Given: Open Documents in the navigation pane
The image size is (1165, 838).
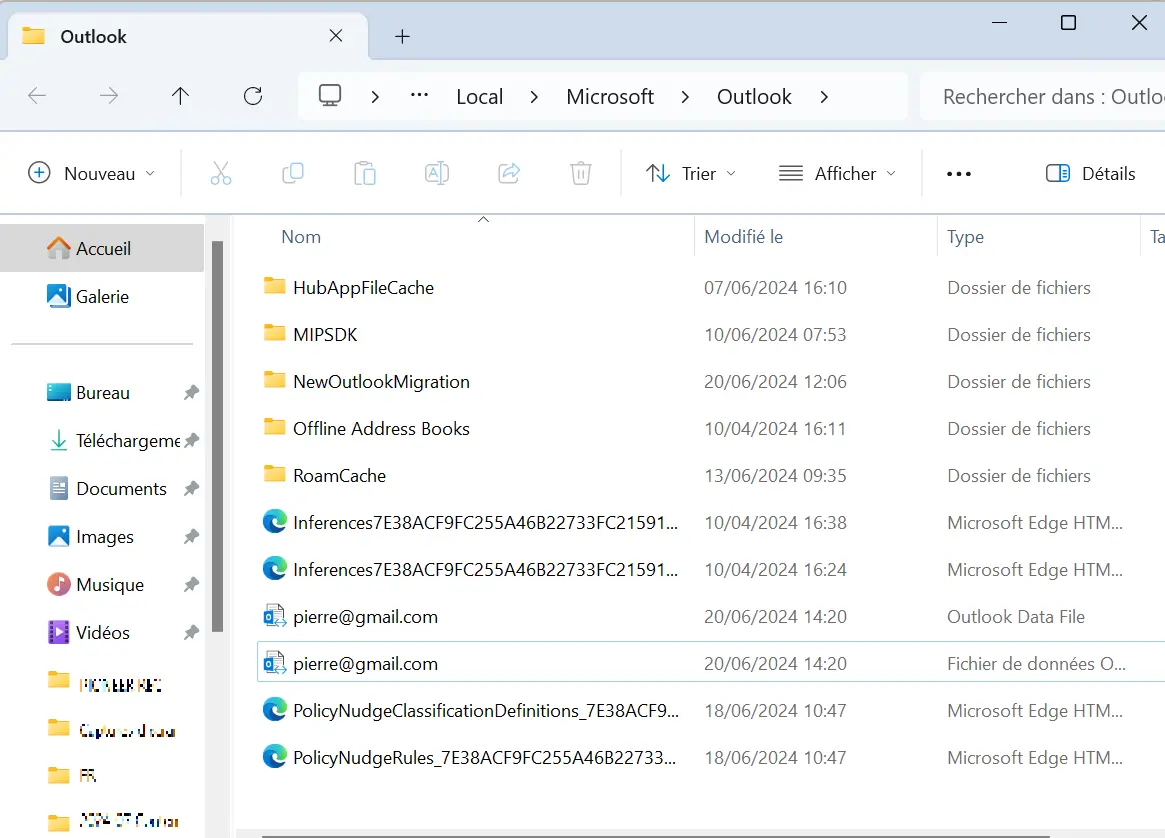Looking at the screenshot, I should click(102, 488).
